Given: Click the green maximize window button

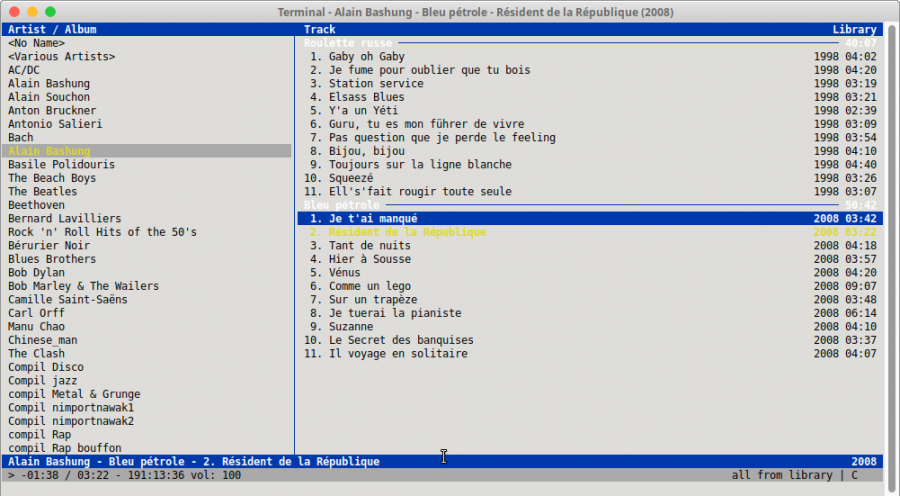Looking at the screenshot, I should 51,11.
